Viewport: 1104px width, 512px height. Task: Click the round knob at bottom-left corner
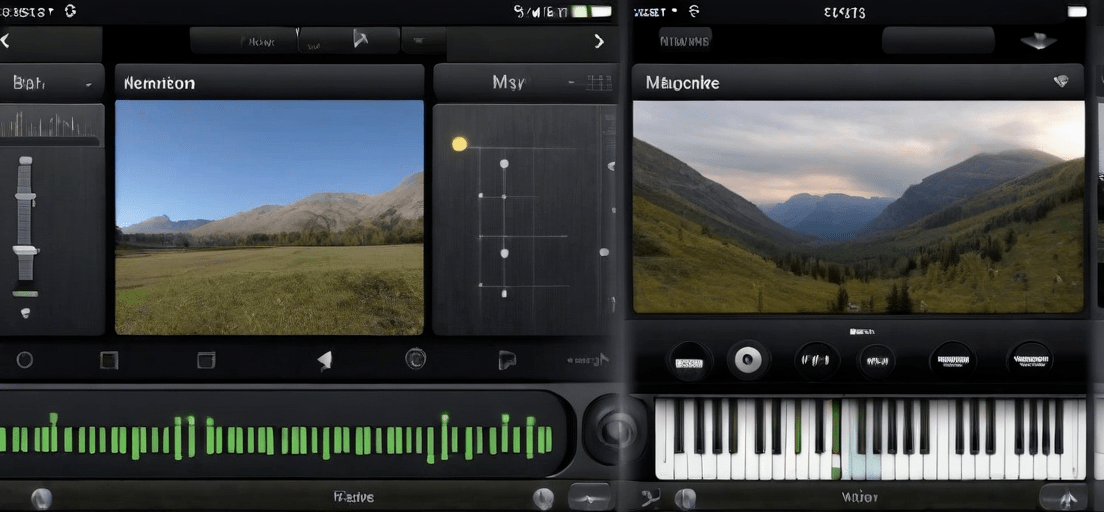point(41,499)
